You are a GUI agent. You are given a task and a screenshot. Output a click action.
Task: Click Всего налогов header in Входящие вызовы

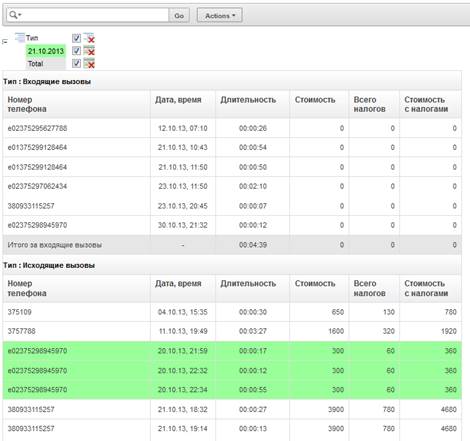[x=369, y=104]
